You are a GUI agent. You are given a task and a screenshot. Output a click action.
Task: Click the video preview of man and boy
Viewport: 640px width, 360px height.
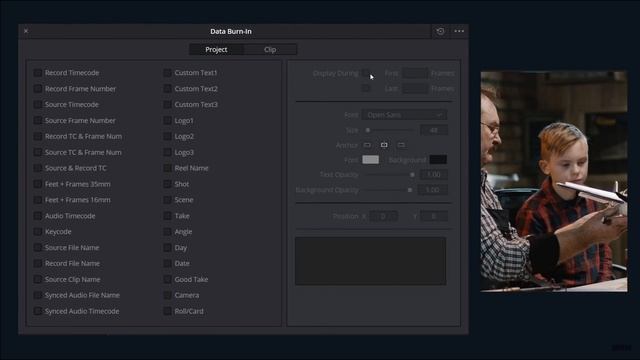(x=554, y=182)
